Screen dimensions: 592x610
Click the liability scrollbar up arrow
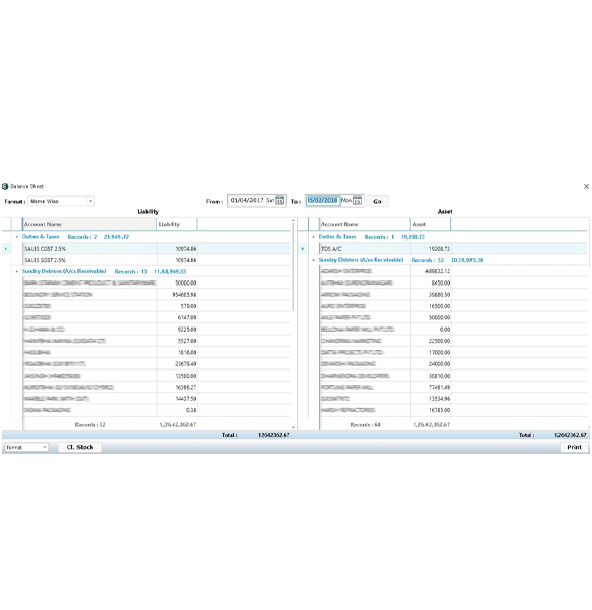coord(293,221)
